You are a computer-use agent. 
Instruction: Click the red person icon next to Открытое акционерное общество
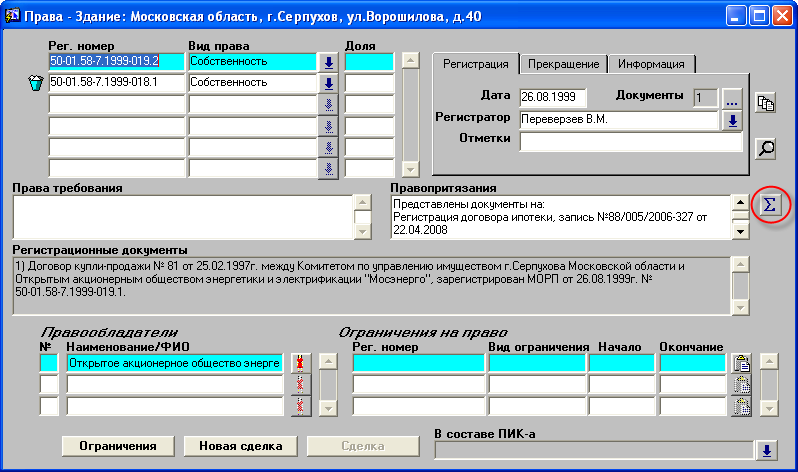point(300,363)
